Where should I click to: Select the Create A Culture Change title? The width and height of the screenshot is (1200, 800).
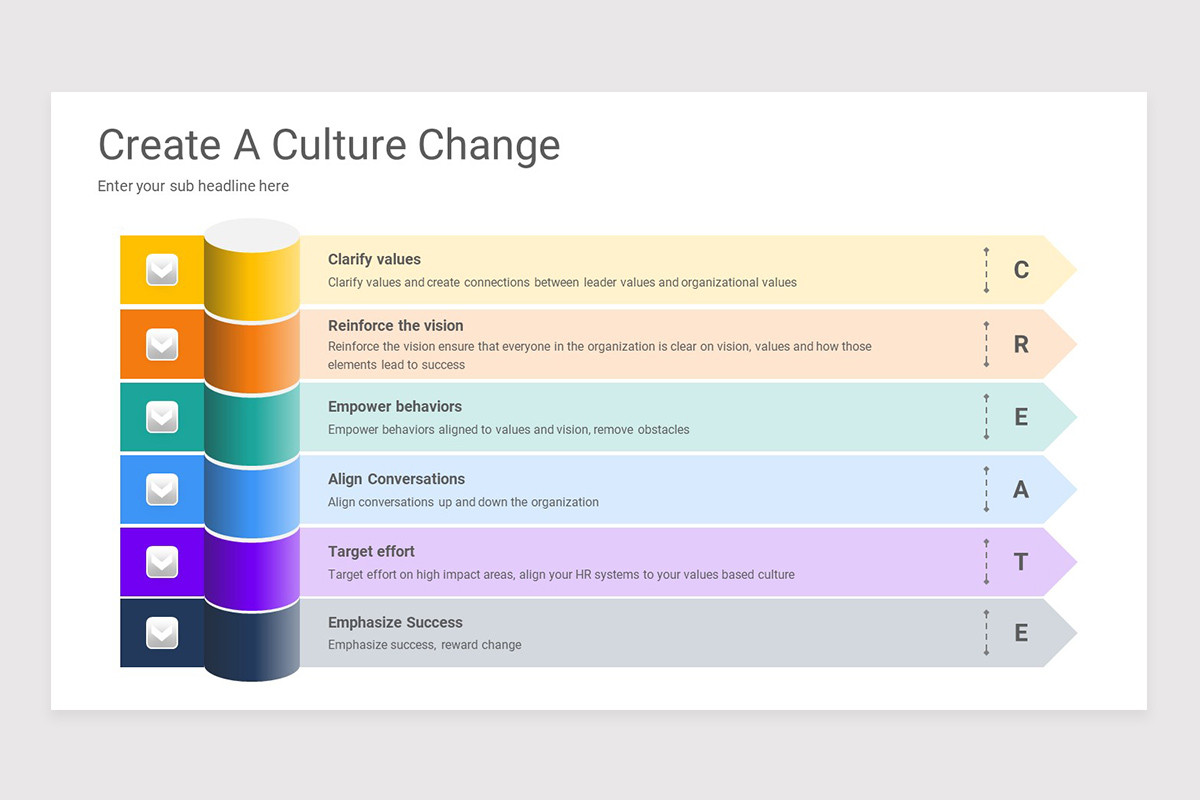(329, 145)
